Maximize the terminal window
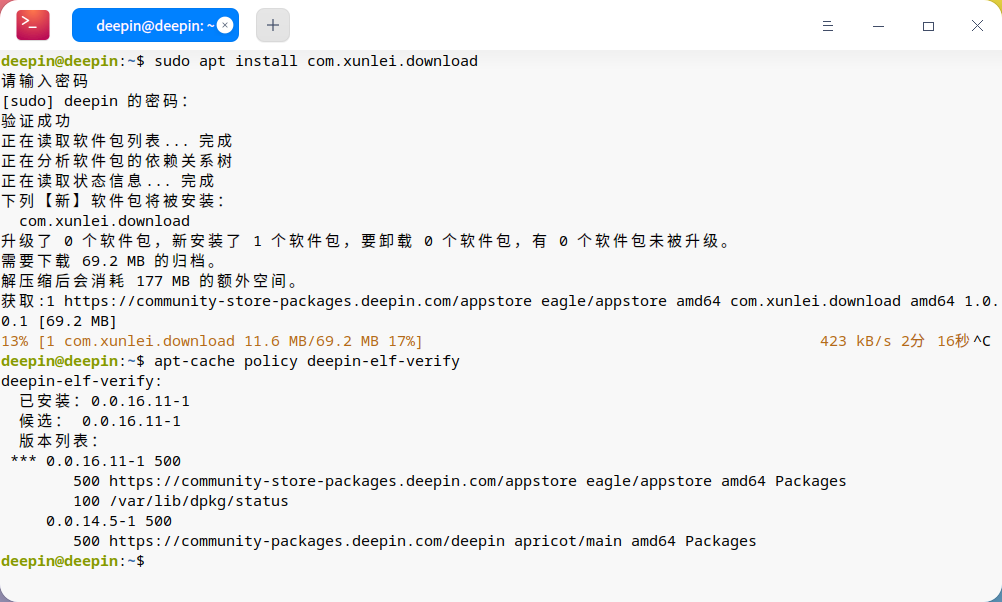This screenshot has width=1002, height=602. tap(929, 26)
